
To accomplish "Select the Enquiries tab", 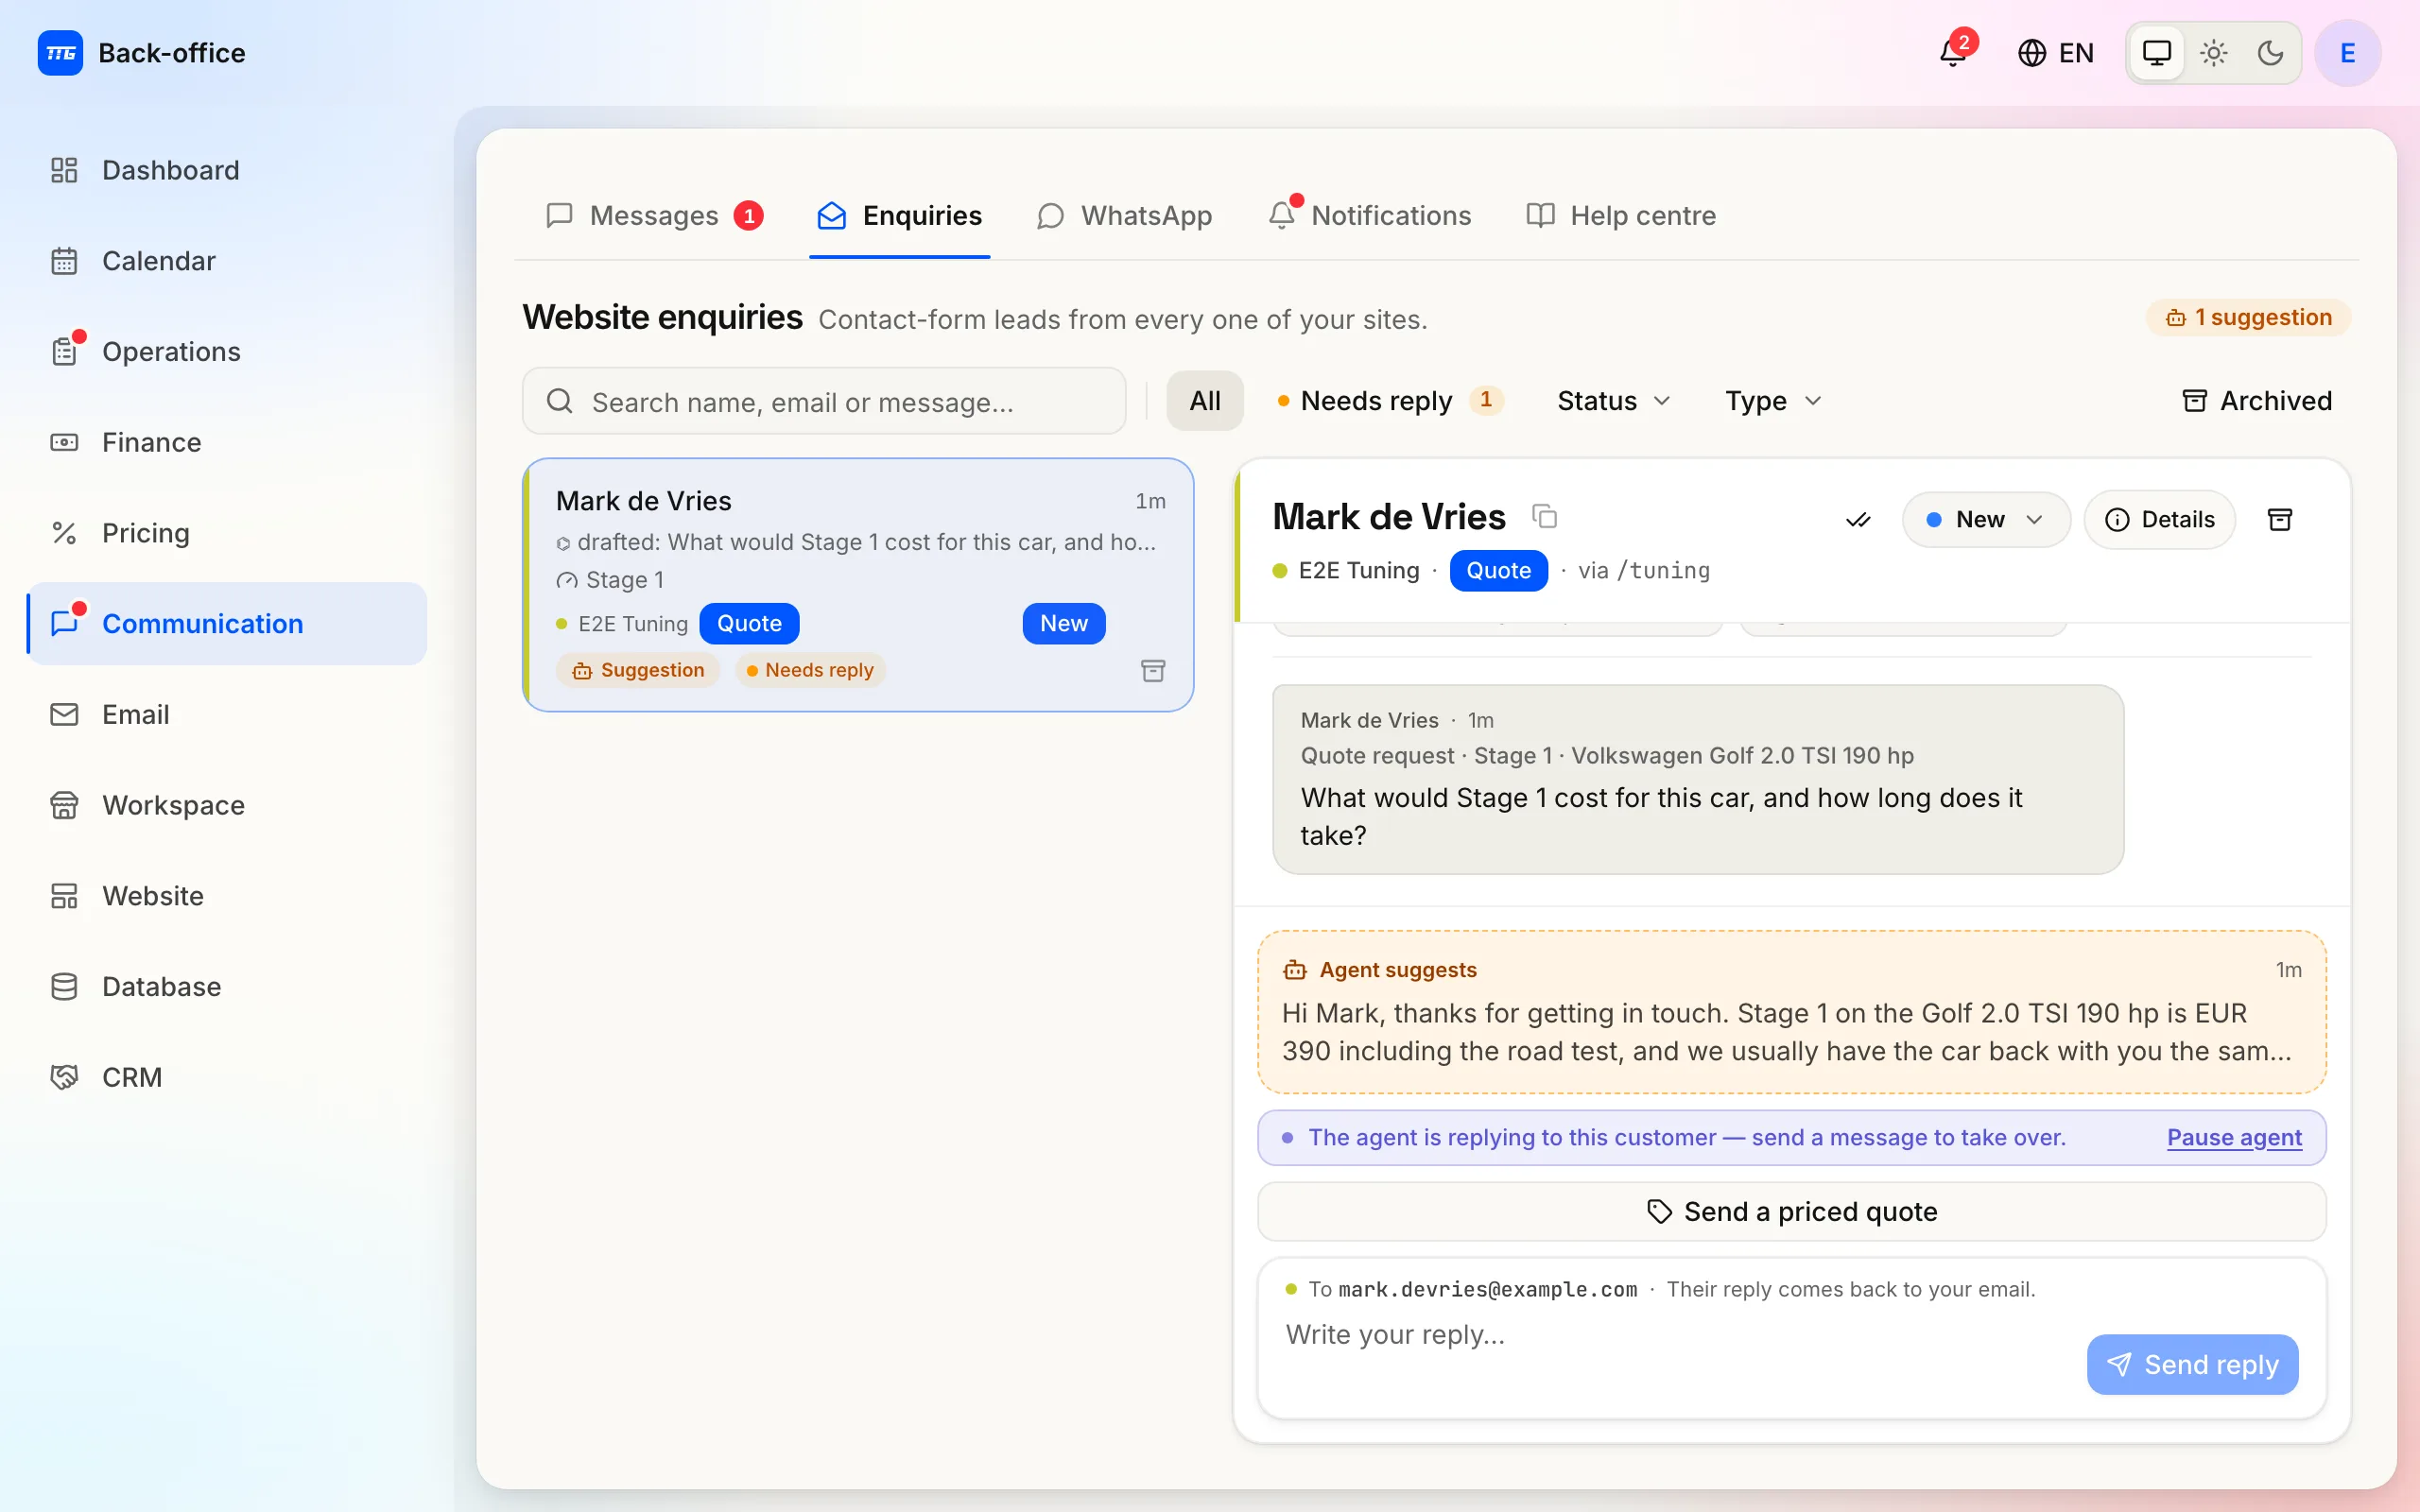I will click(x=899, y=215).
